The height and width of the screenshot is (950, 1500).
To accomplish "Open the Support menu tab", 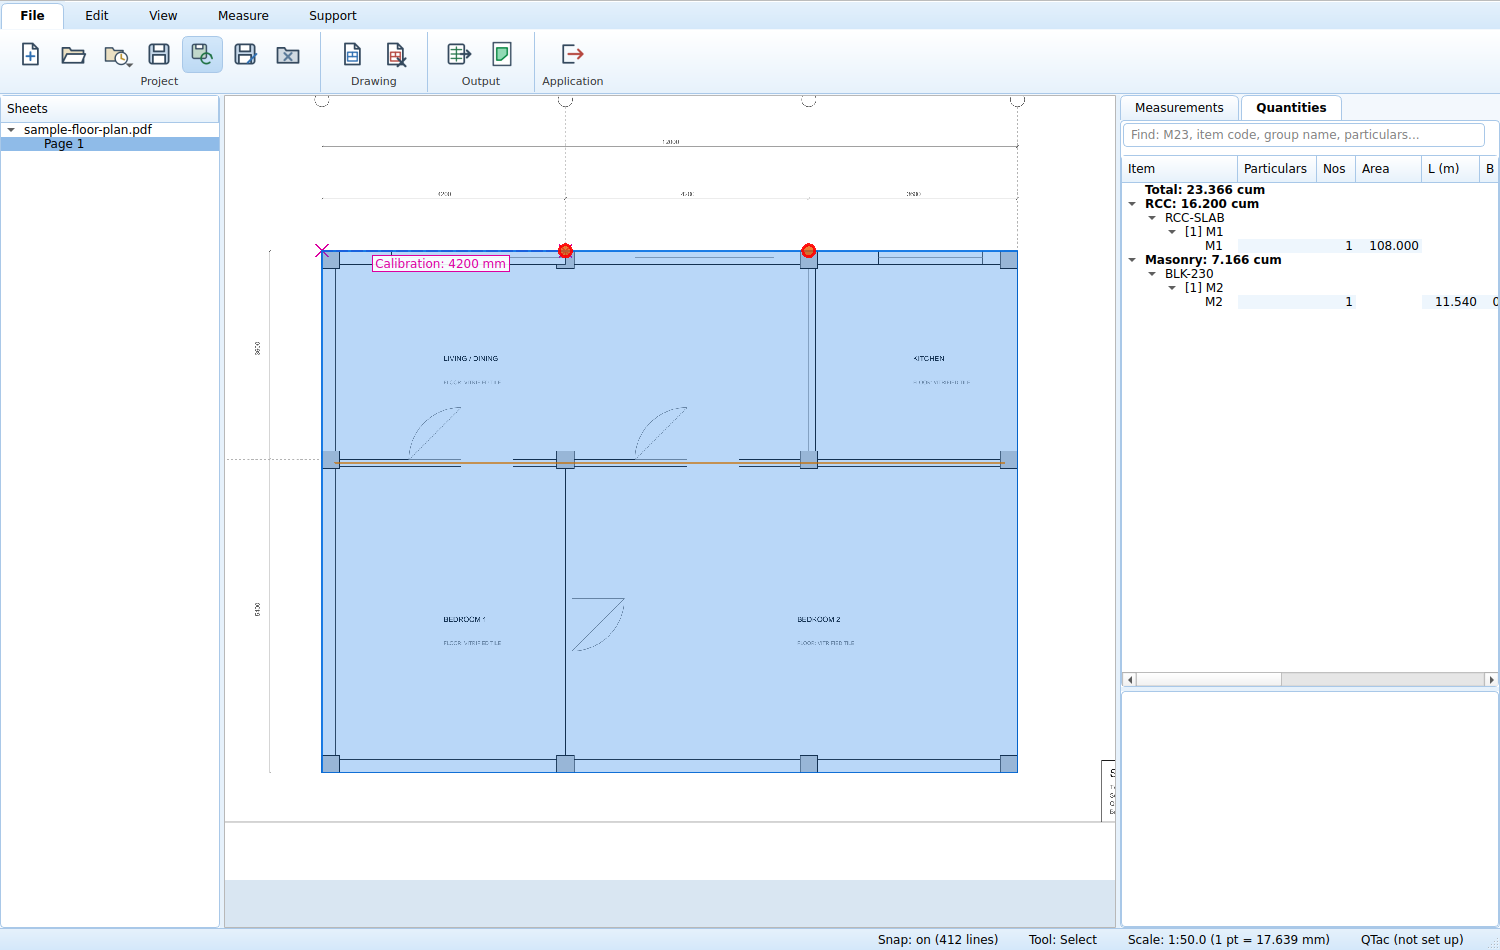I will point(333,15).
